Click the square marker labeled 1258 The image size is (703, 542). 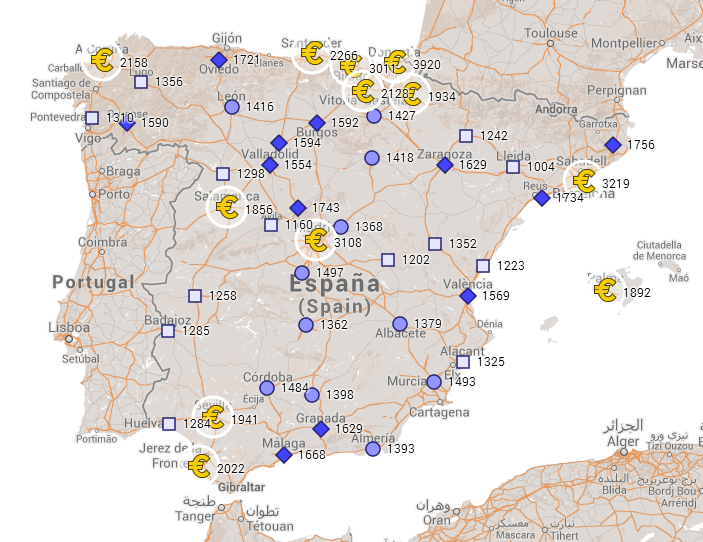195,296
